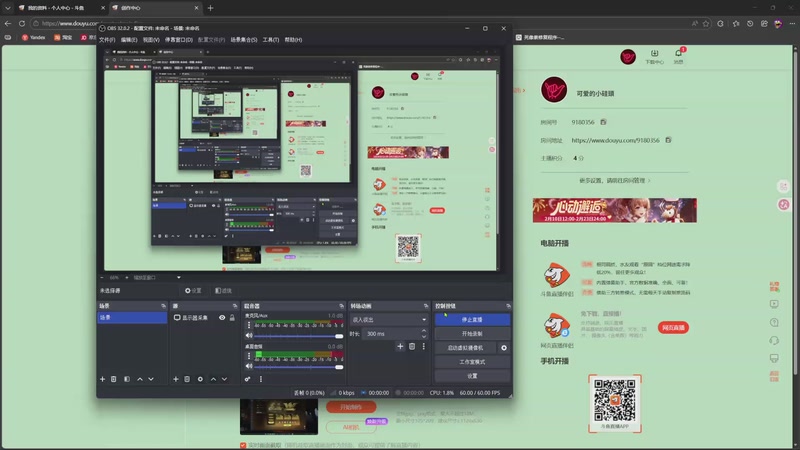Toggle checkbox beside cover thumbnail at bottom of Douyu page
The height and width of the screenshot is (450, 800).
(x=243, y=445)
